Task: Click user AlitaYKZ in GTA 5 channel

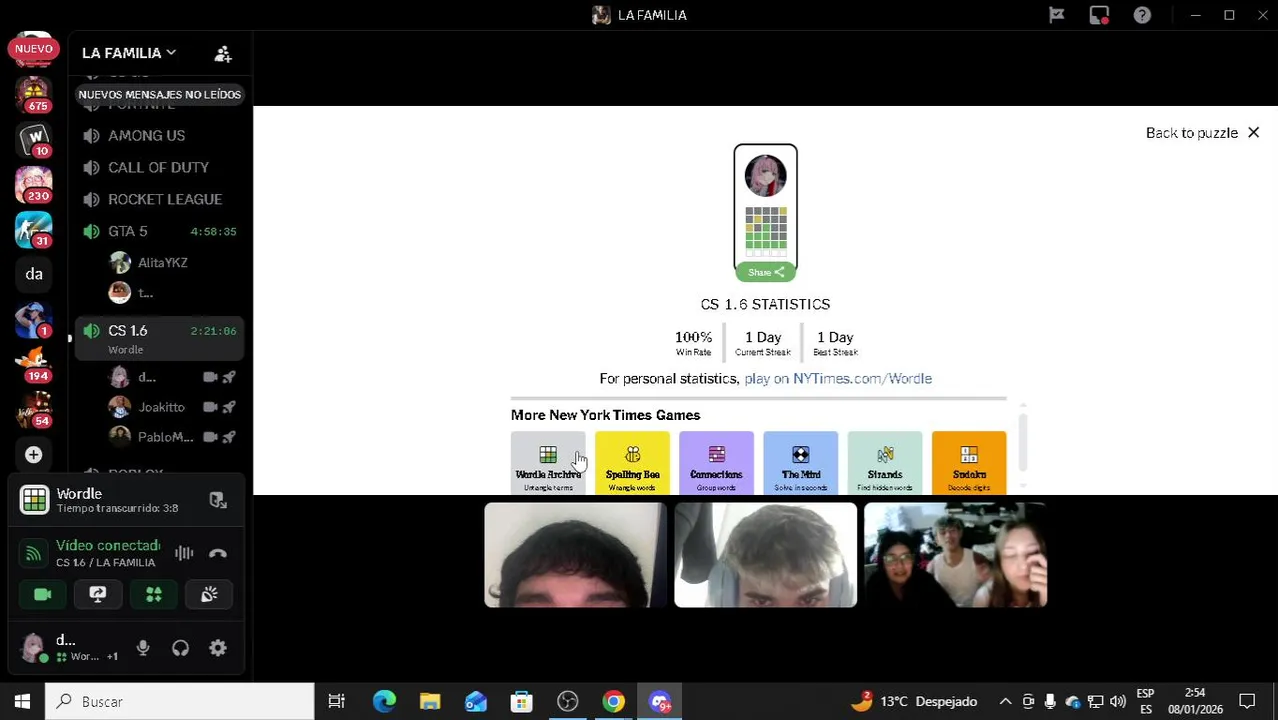Action: pyautogui.click(x=162, y=263)
